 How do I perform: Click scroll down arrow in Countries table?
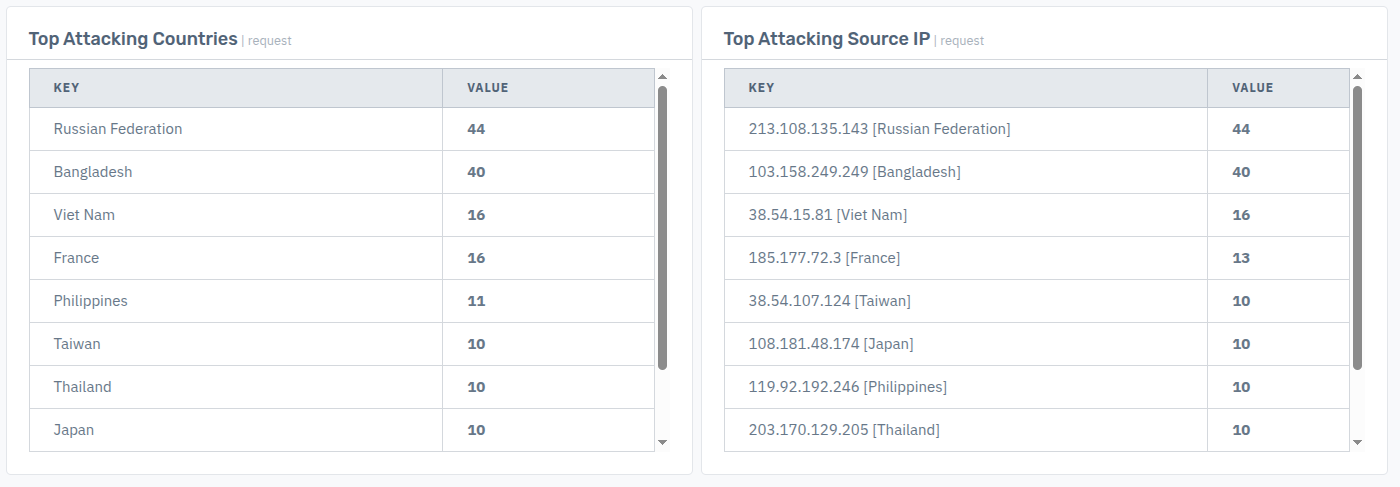tap(662, 442)
